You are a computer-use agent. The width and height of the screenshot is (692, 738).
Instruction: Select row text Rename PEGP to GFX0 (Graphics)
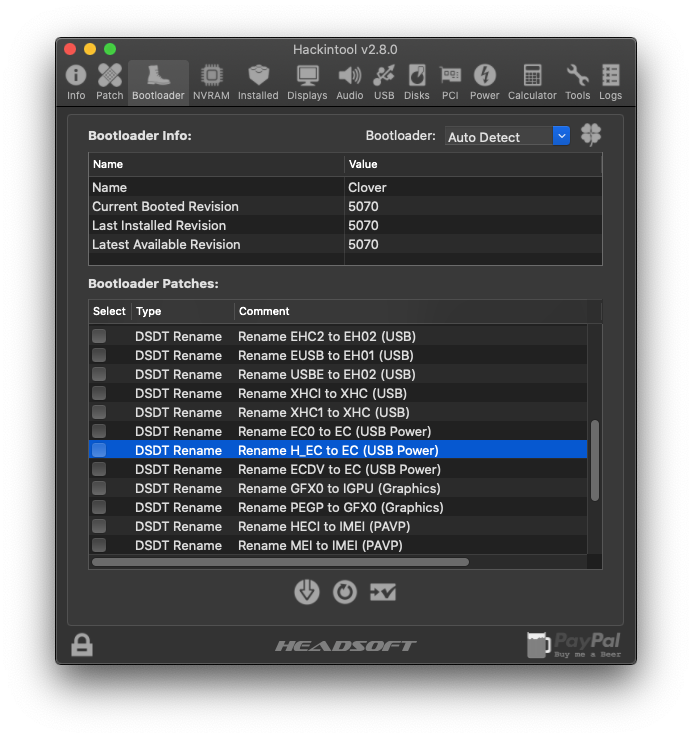point(341,507)
